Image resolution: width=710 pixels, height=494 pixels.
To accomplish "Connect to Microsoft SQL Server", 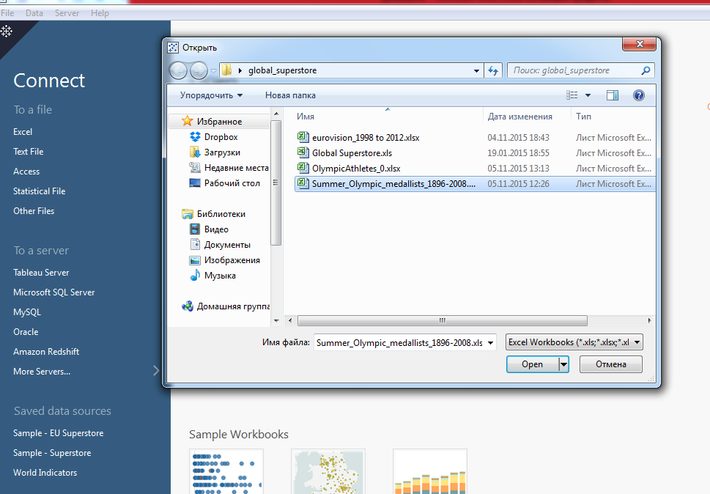I will [x=54, y=293].
